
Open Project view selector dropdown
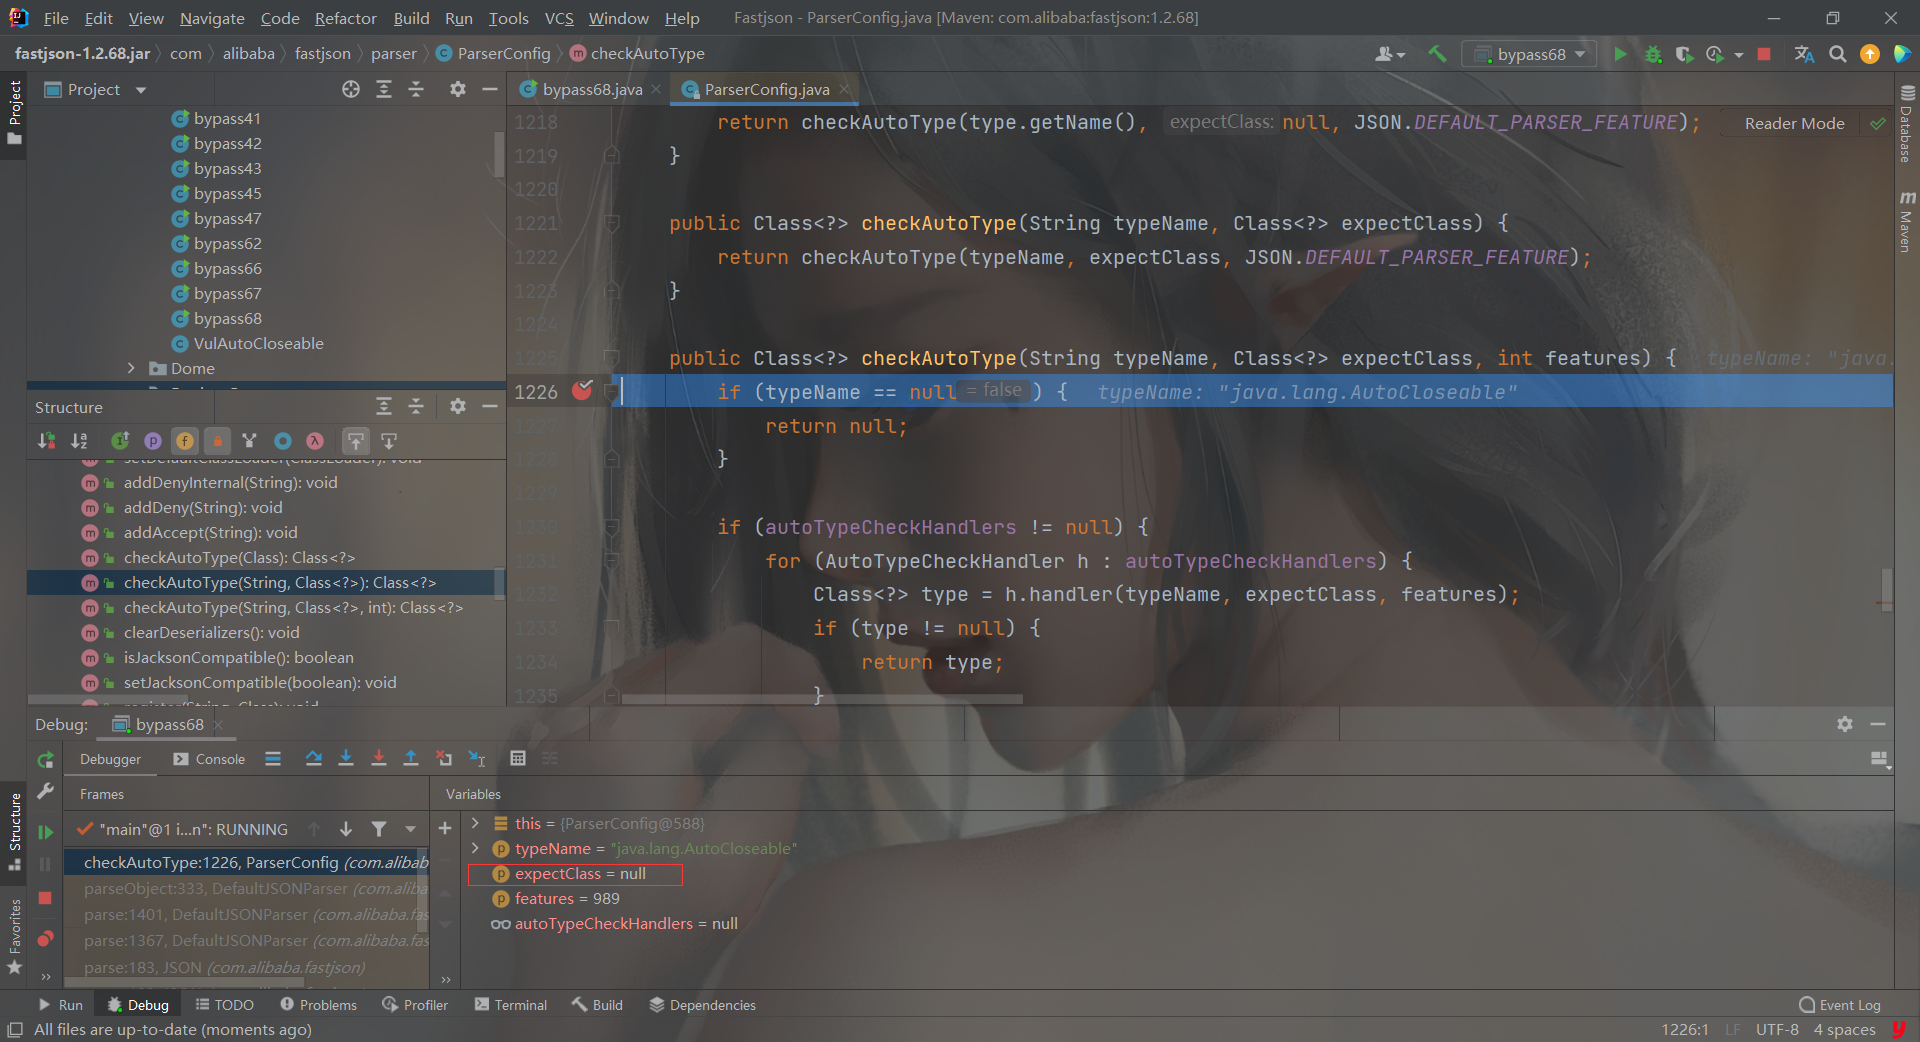pyautogui.click(x=95, y=90)
